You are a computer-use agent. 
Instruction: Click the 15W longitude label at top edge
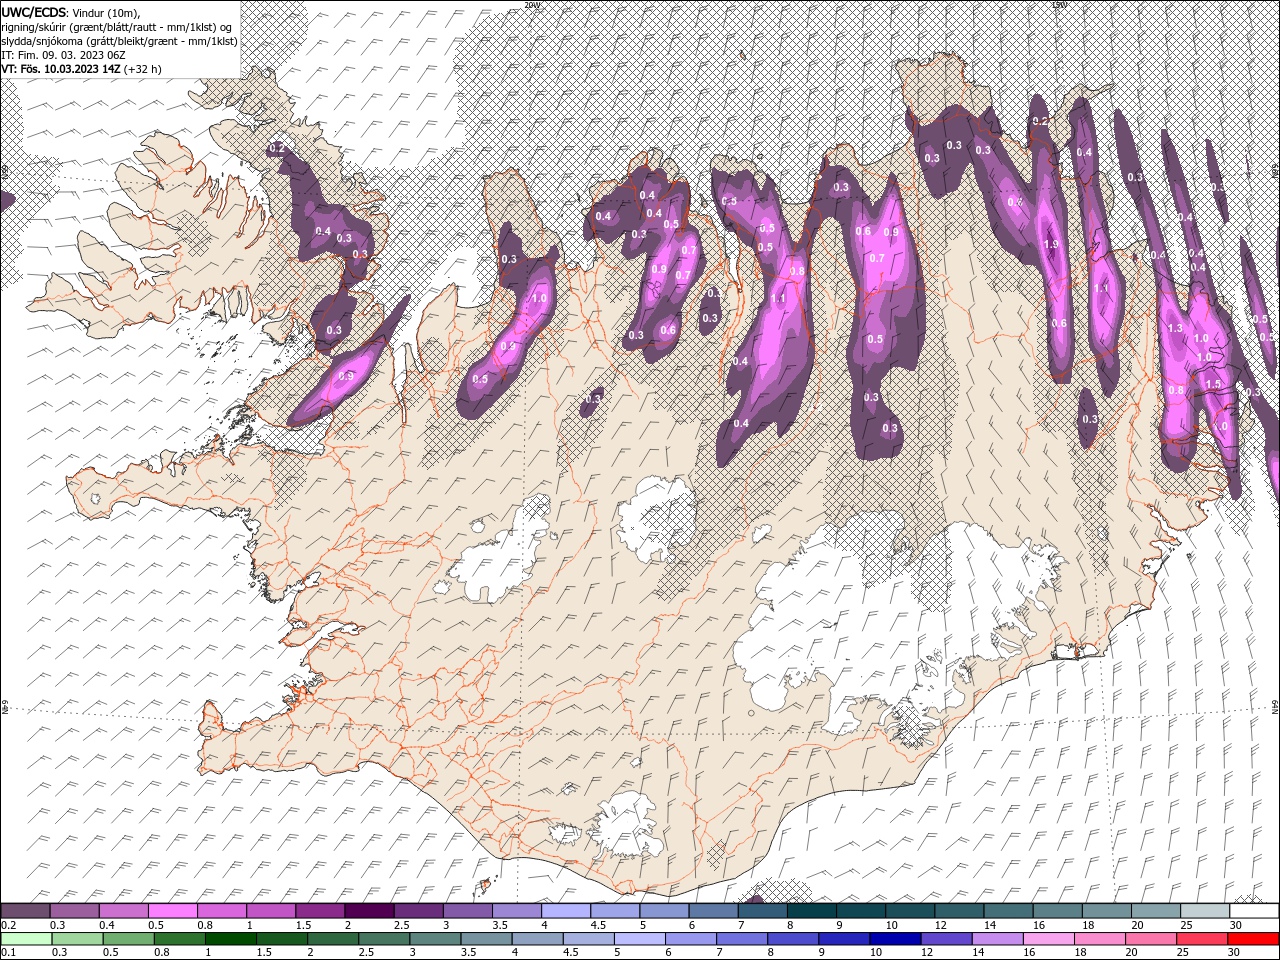[1059, 5]
